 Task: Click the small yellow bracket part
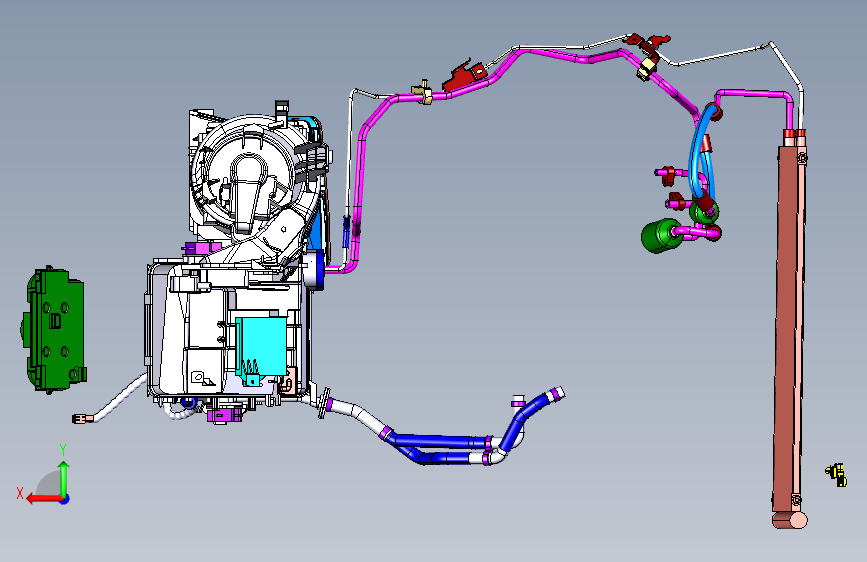(x=837, y=475)
